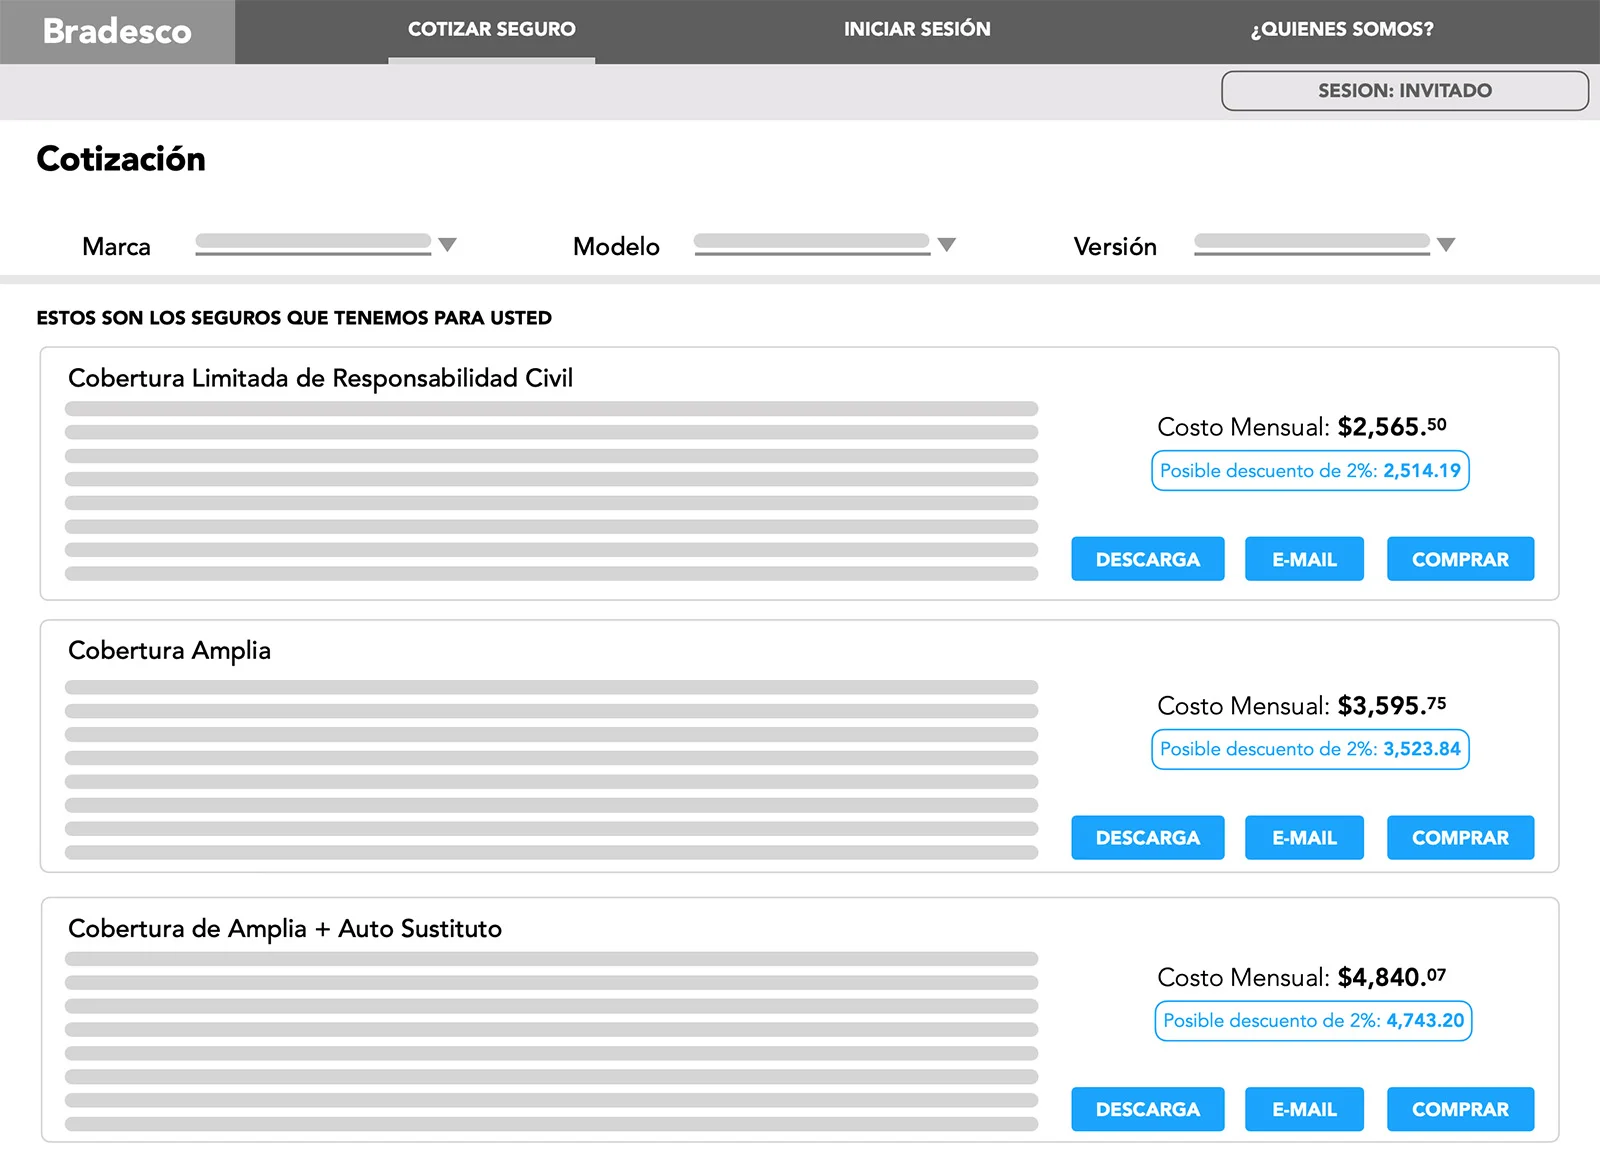This screenshot has height=1171, width=1600.
Task: E-mail the Responsabilidad Civil coverage quote
Action: (x=1304, y=559)
